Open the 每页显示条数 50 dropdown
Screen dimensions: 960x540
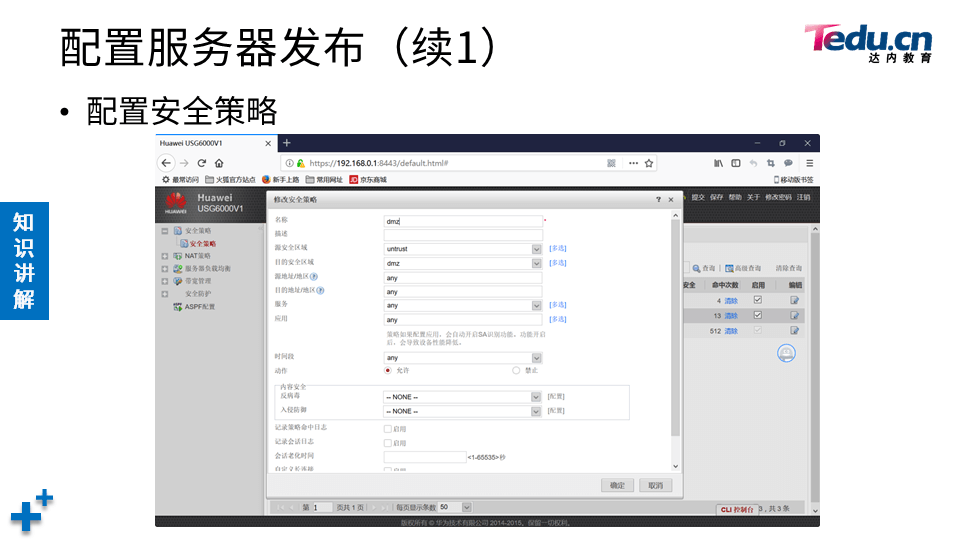click(x=467, y=507)
